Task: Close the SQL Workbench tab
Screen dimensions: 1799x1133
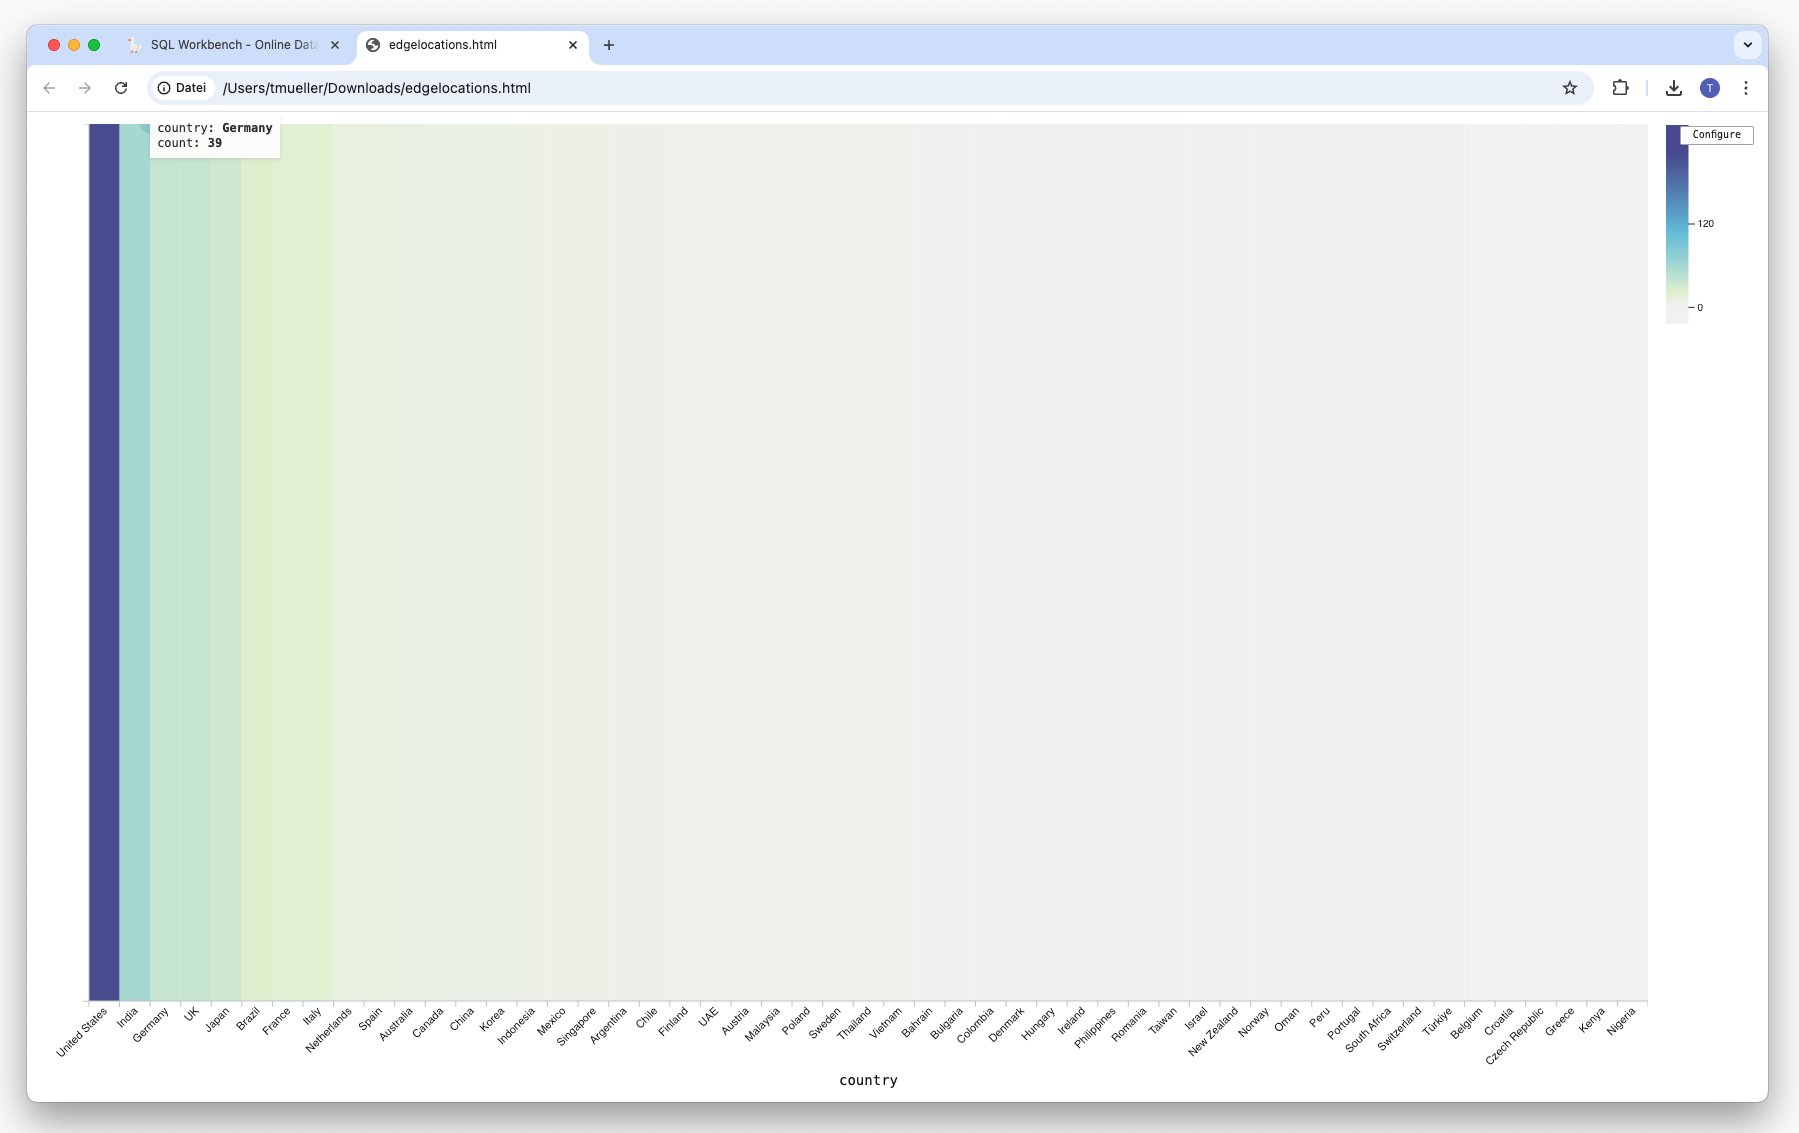Action: pos(335,45)
